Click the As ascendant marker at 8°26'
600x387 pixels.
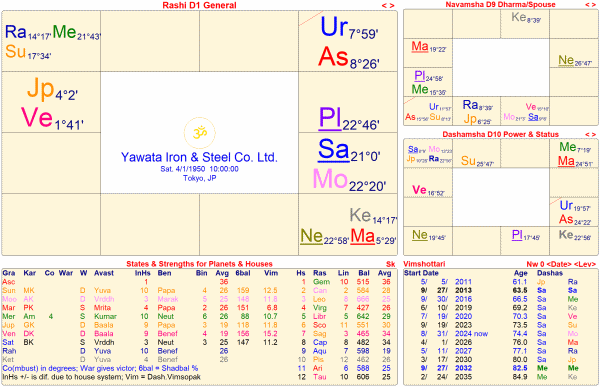333,56
